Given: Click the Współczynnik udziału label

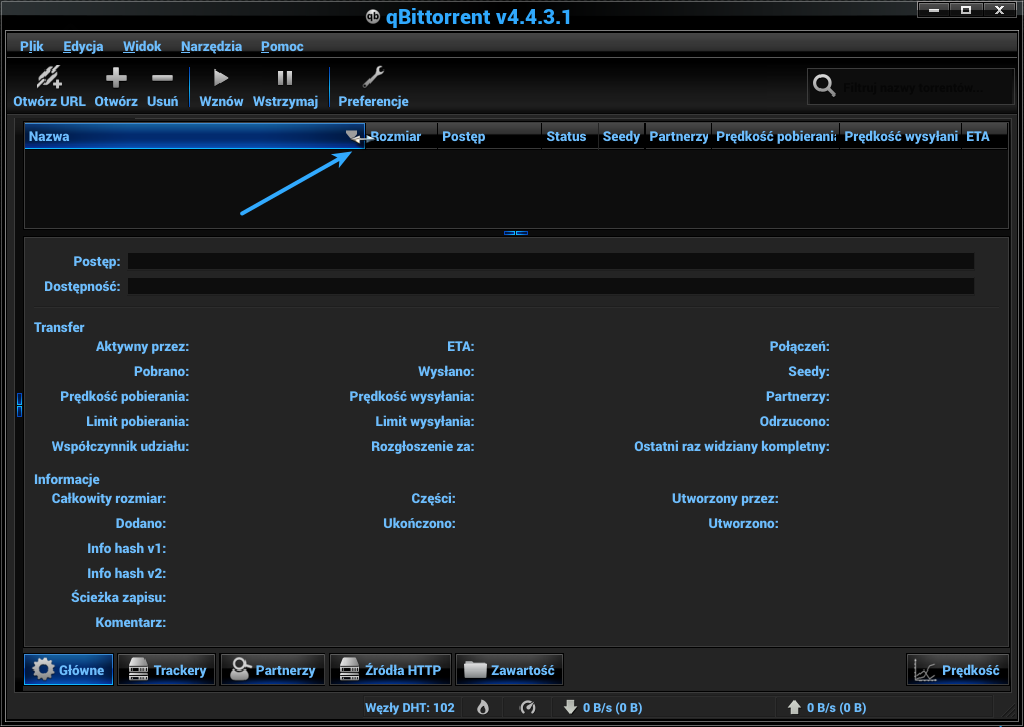Looking at the screenshot, I should pos(120,447).
